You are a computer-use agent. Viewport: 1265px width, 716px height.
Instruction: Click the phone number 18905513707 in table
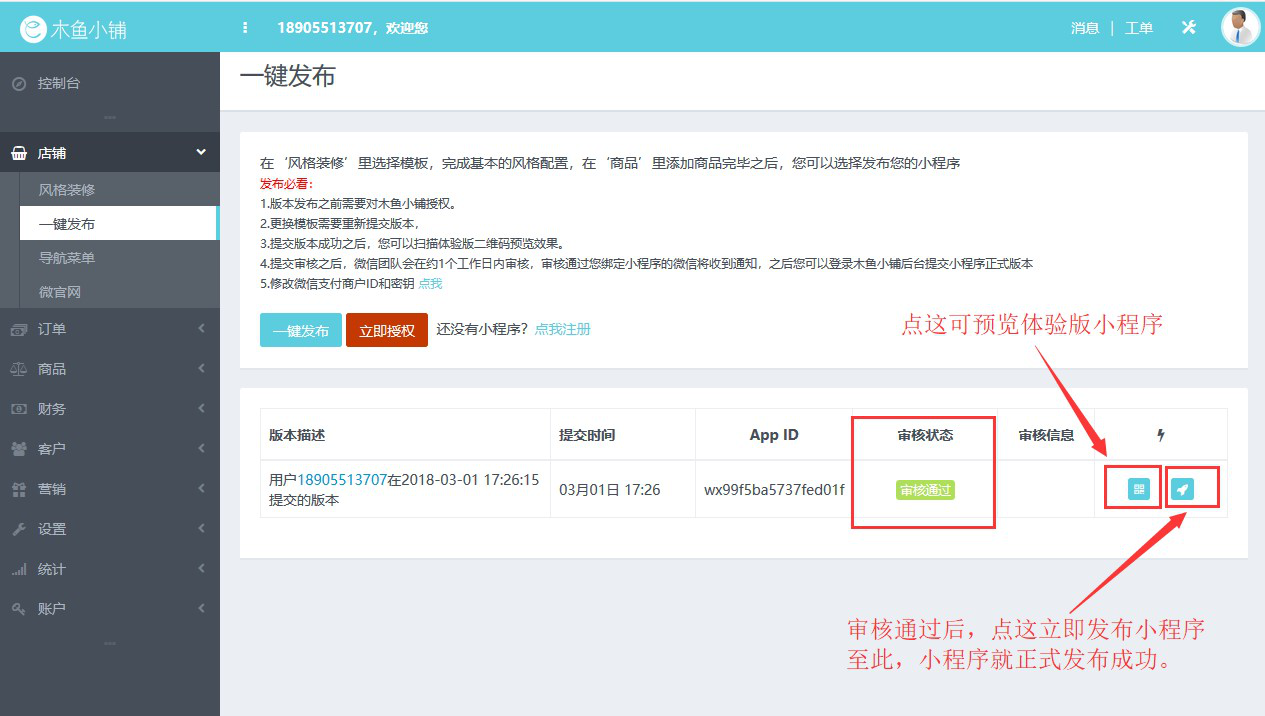click(x=342, y=479)
